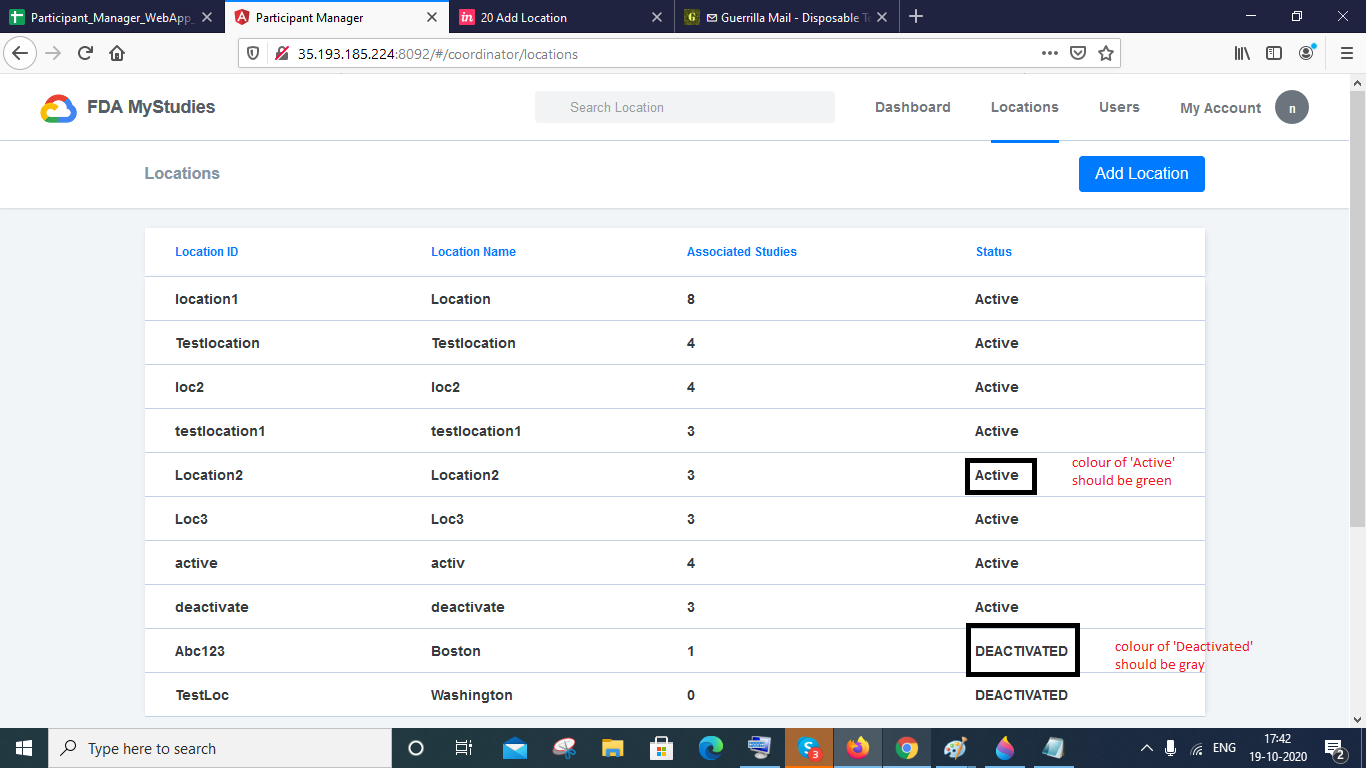Click the FDA MyStudies logo
1366x768 pixels.
[x=127, y=107]
